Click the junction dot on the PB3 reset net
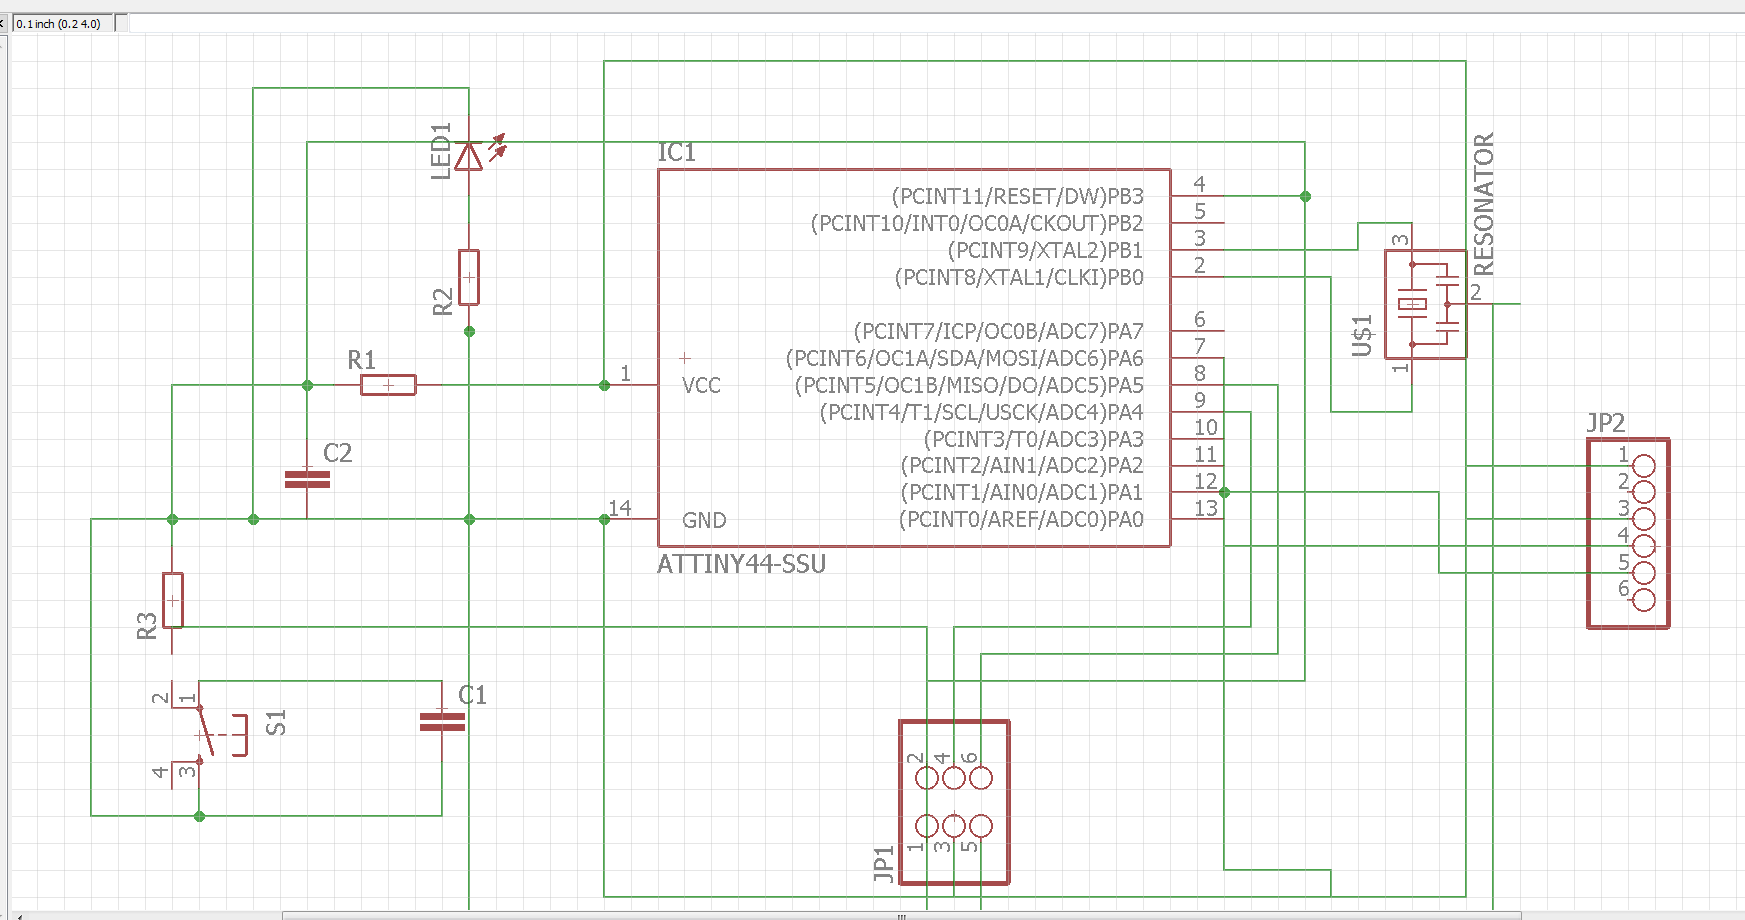Screen dimensions: 1745x920 (1305, 196)
